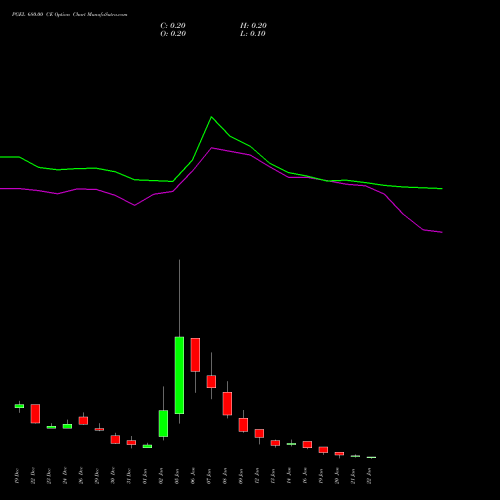This screenshot has height=500, width=500.
Task: Click the peak of the purple indicator line
Action: pos(212,148)
